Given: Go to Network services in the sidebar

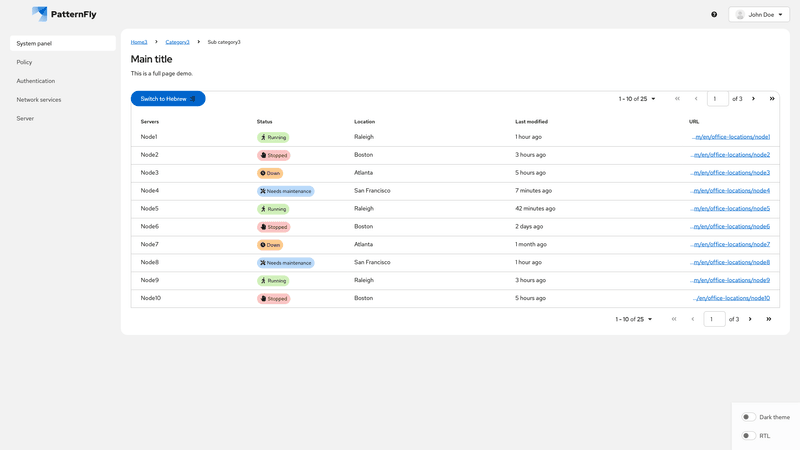Looking at the screenshot, I should 63,99.
